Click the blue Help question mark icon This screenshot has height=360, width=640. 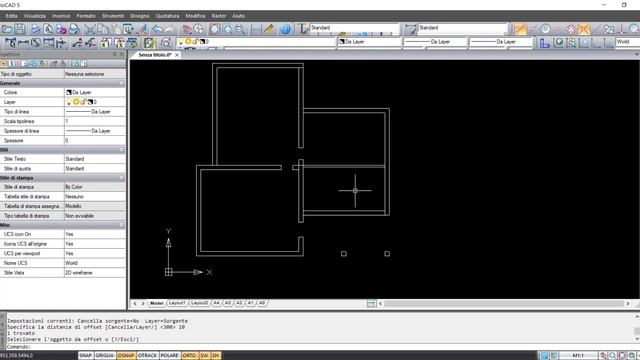[285, 29]
